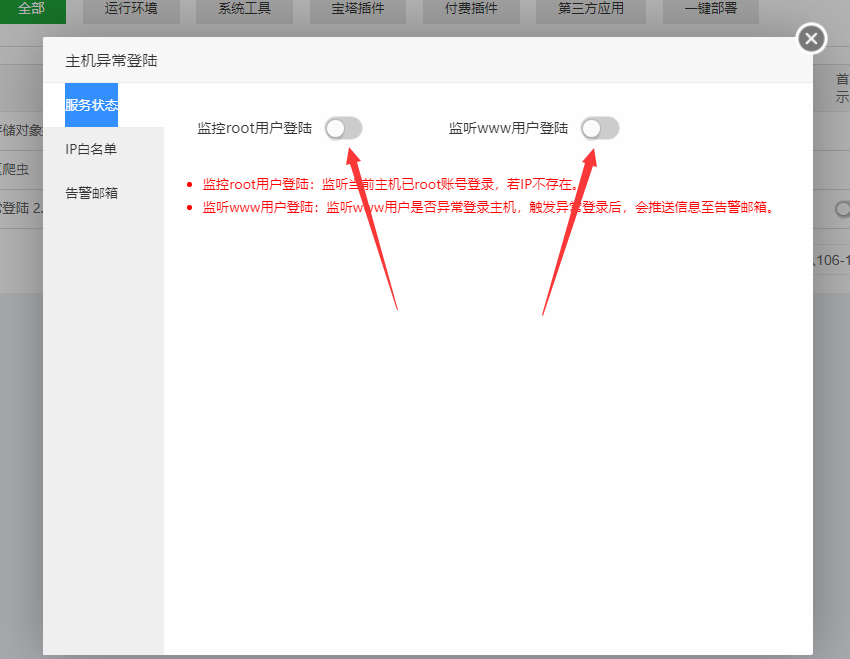Click the 主机异常登陆 dialog title
The width and height of the screenshot is (850, 659).
[x=111, y=61]
